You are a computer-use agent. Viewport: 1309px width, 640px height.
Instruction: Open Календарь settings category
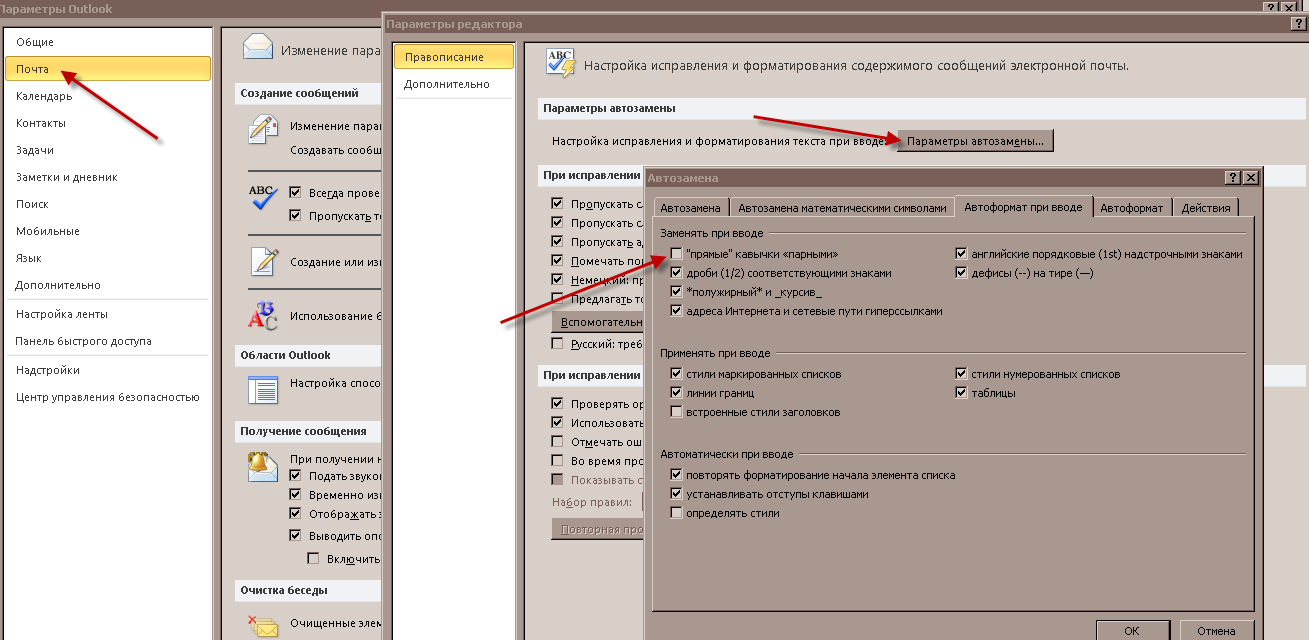[108, 96]
